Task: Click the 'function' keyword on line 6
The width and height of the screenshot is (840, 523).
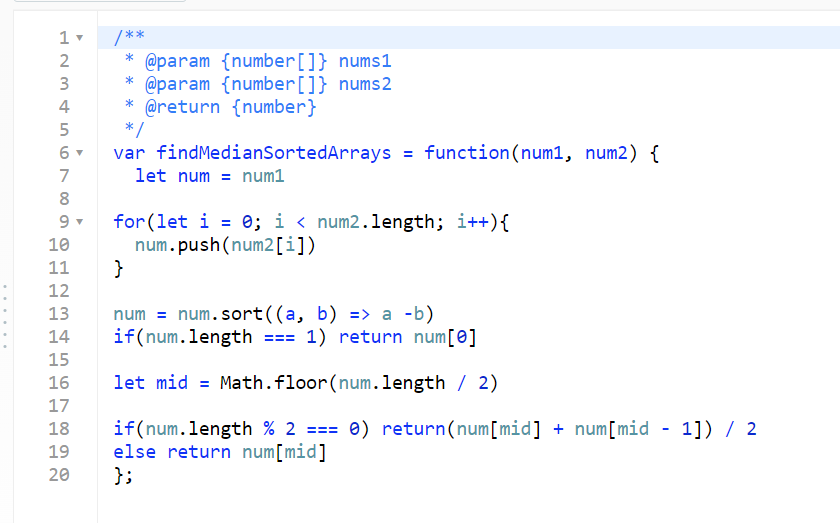Action: 467,153
